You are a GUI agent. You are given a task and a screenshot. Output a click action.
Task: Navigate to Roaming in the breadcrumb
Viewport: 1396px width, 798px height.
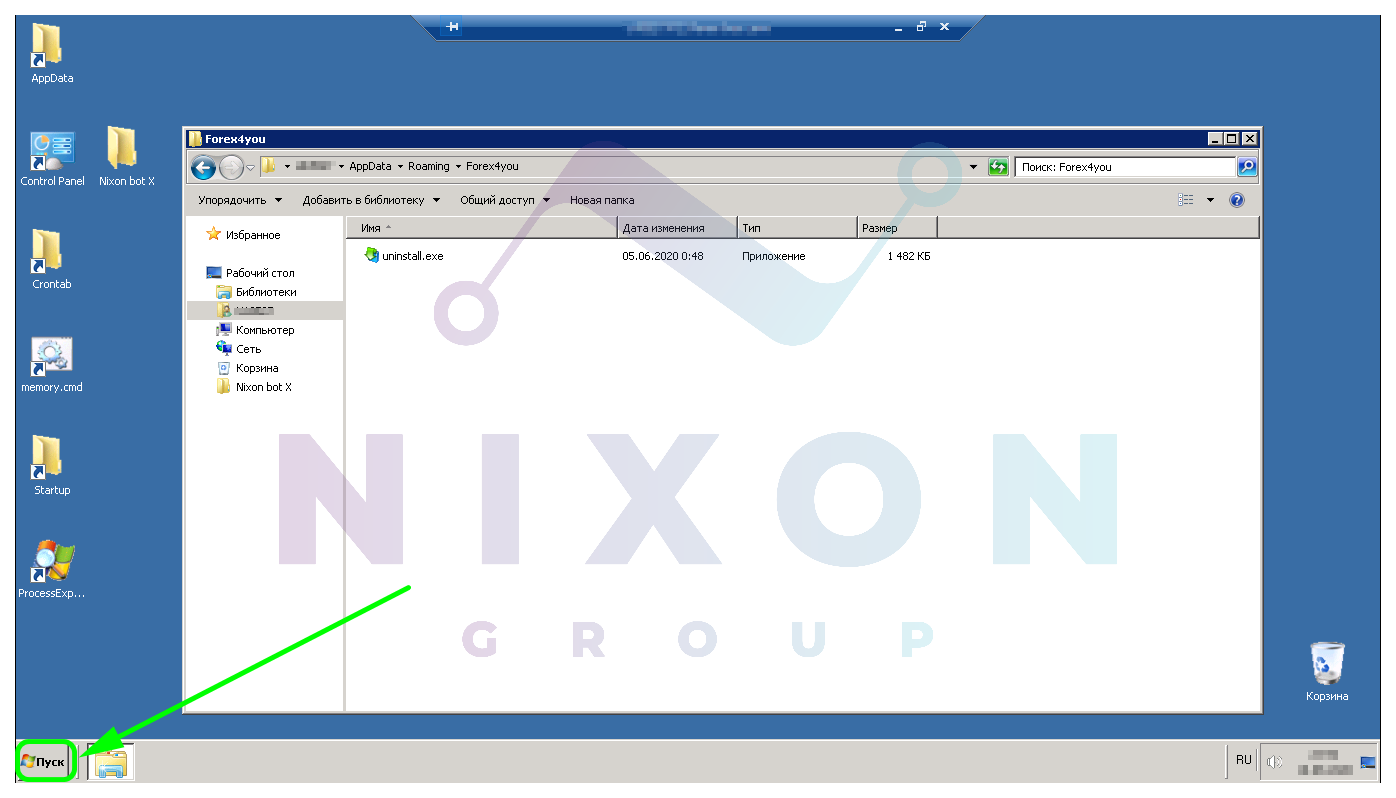coord(429,166)
